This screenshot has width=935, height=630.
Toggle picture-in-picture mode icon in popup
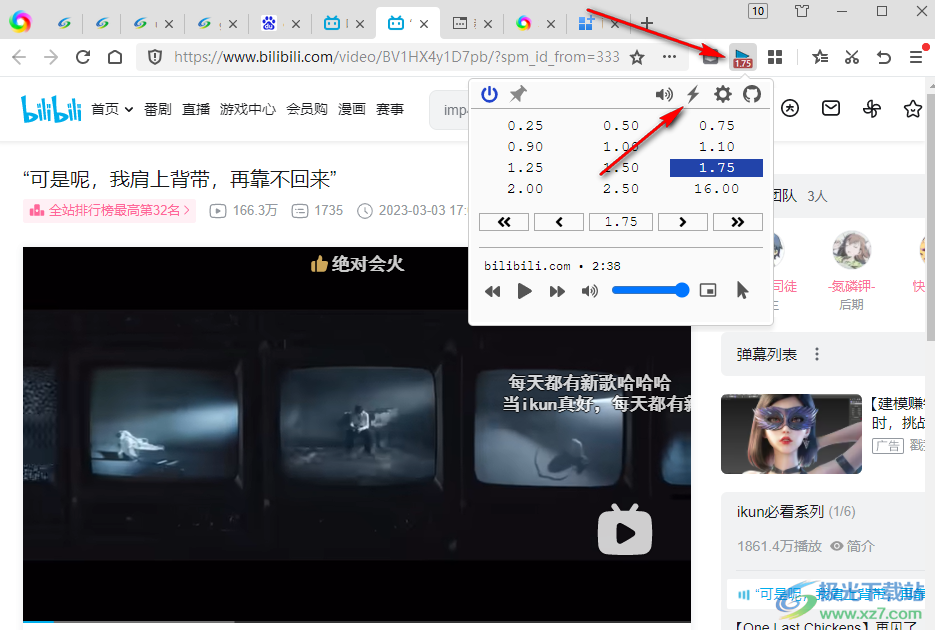[708, 291]
